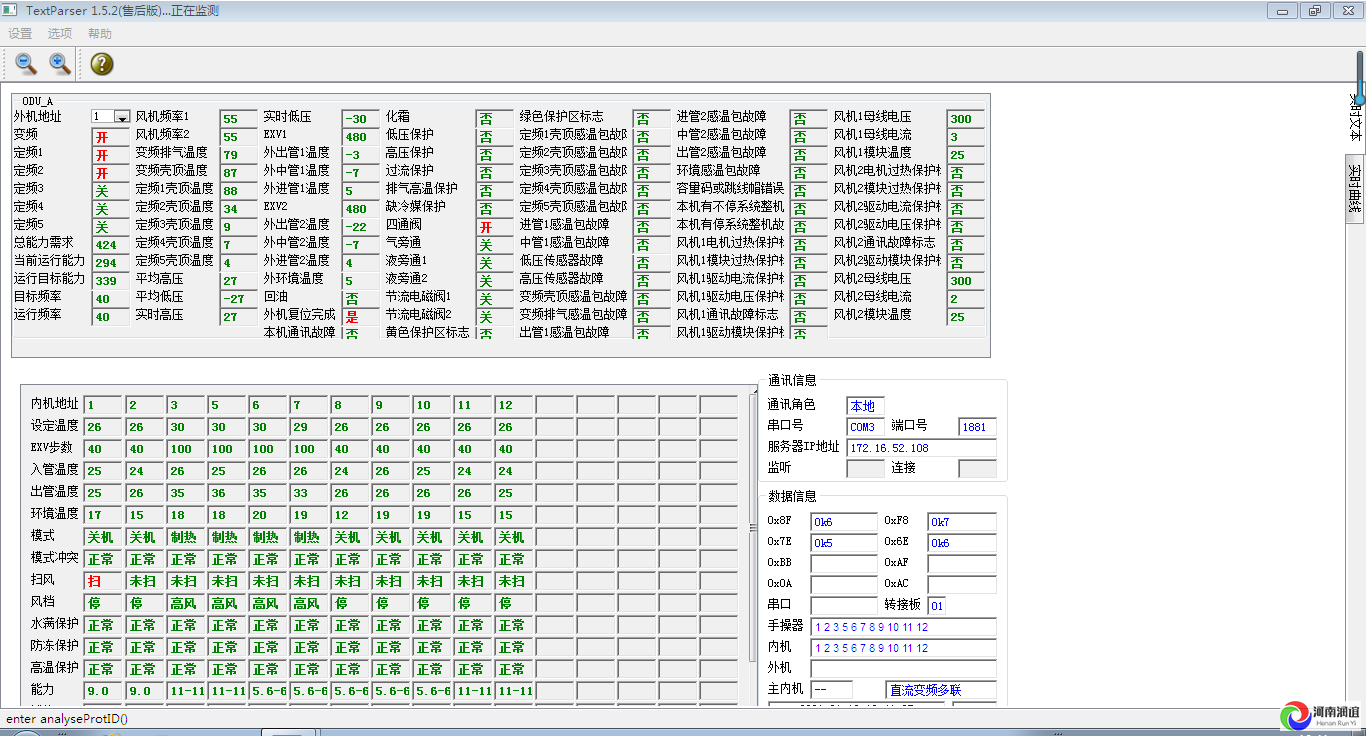Open the 设置 menu

click(x=20, y=34)
